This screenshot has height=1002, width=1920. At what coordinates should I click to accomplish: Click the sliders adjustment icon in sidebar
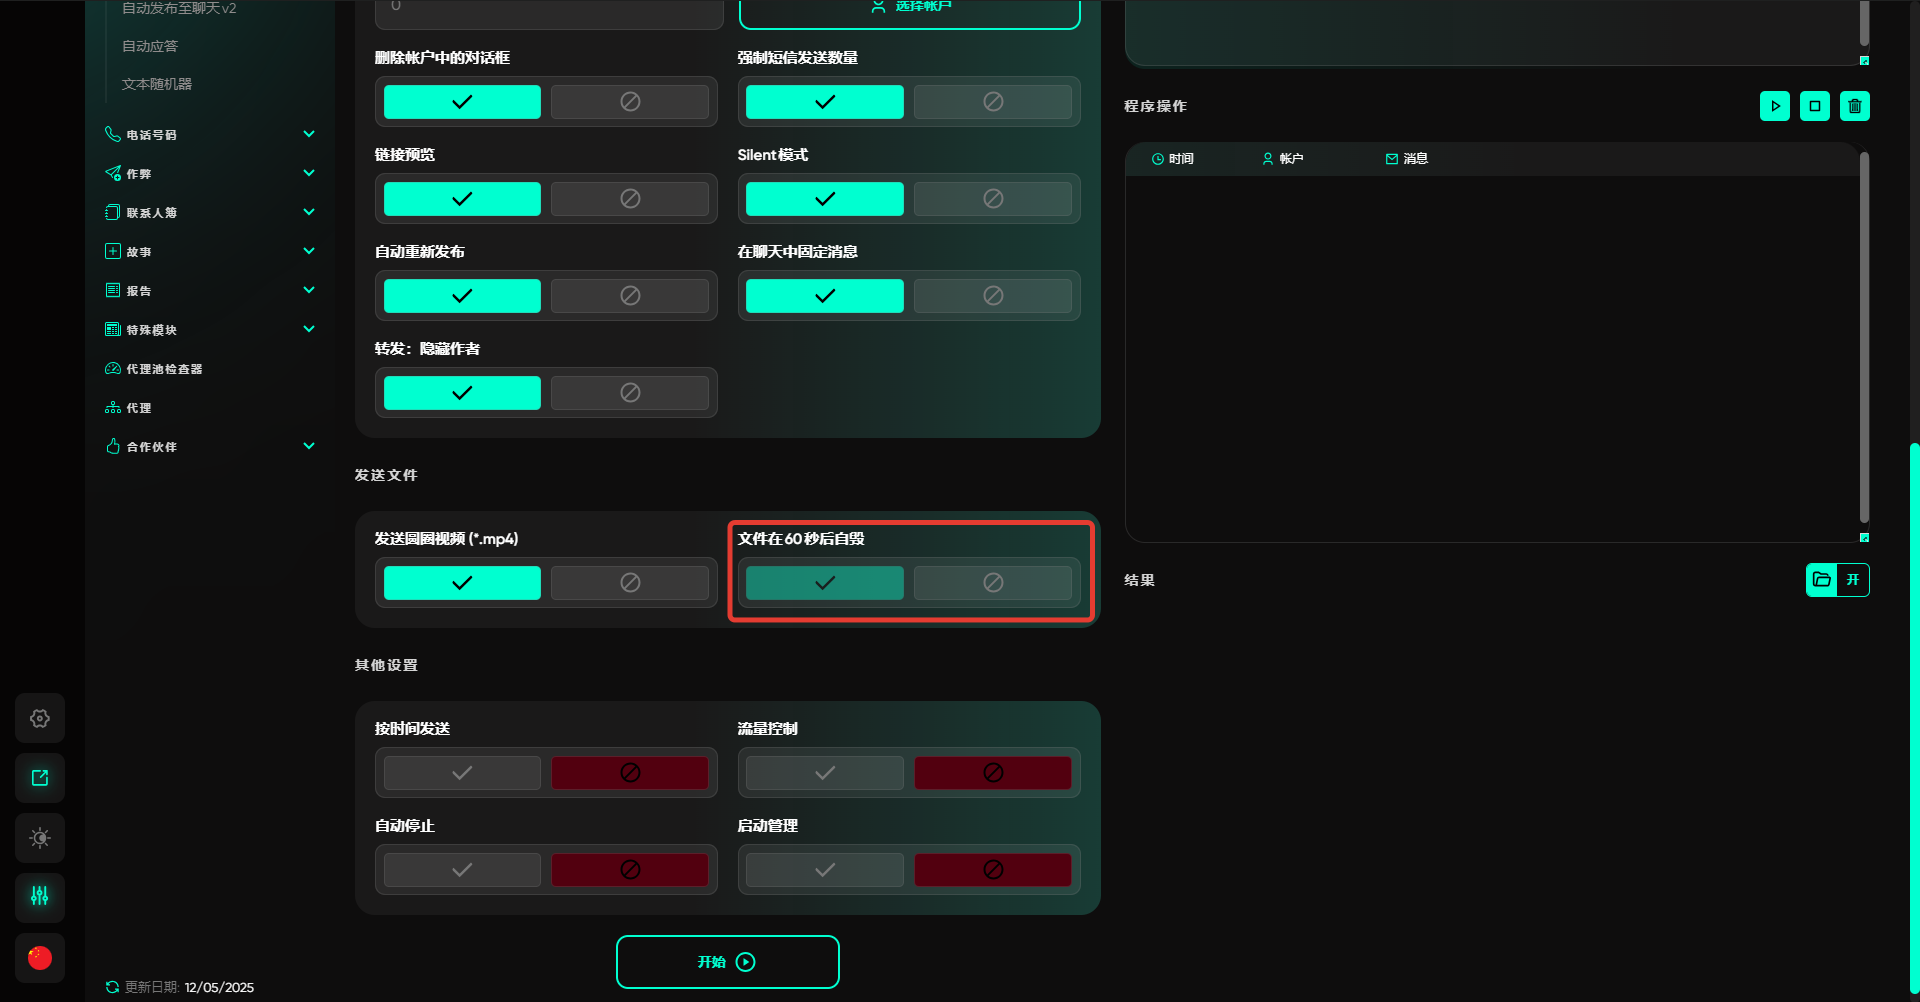pos(40,897)
